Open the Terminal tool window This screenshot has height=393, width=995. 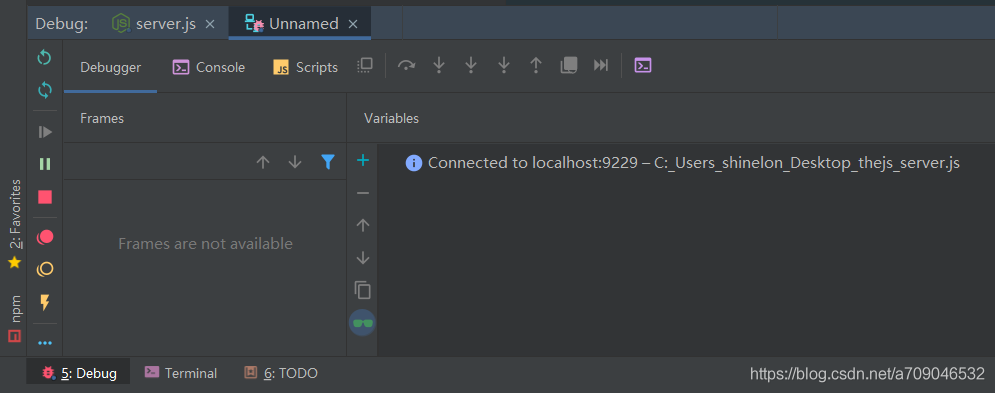pyautogui.click(x=181, y=373)
